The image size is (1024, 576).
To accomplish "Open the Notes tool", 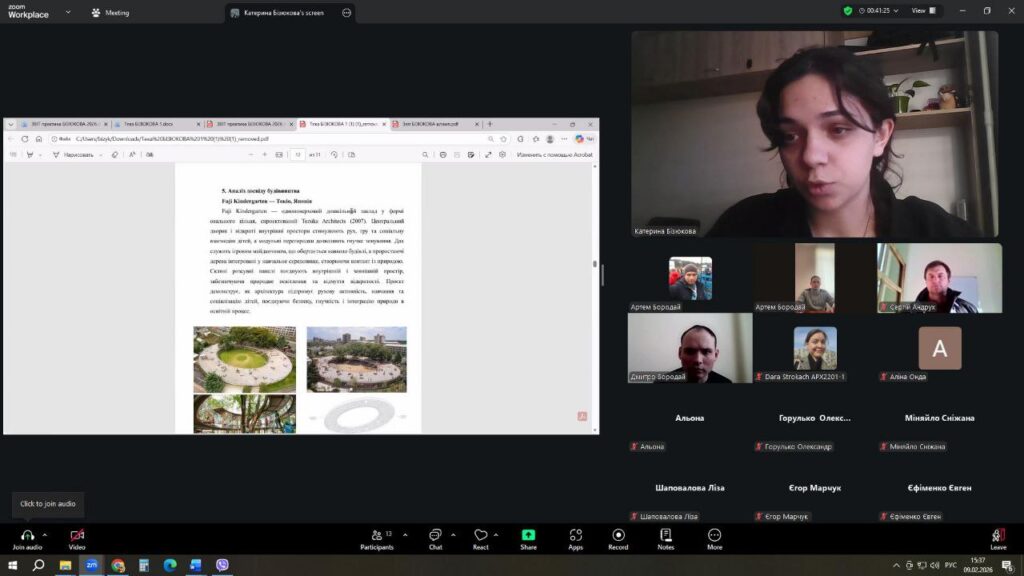I will pyautogui.click(x=665, y=535).
